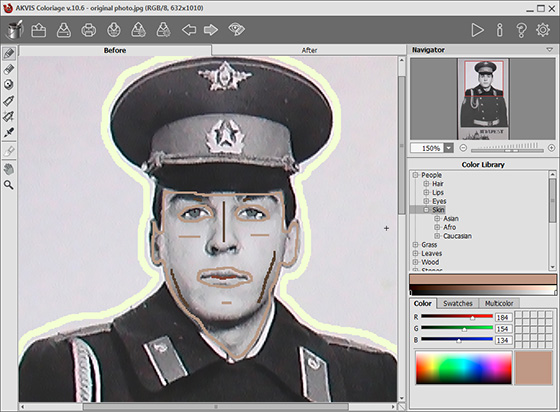Toggle strokes visibility eye icon

236,30
